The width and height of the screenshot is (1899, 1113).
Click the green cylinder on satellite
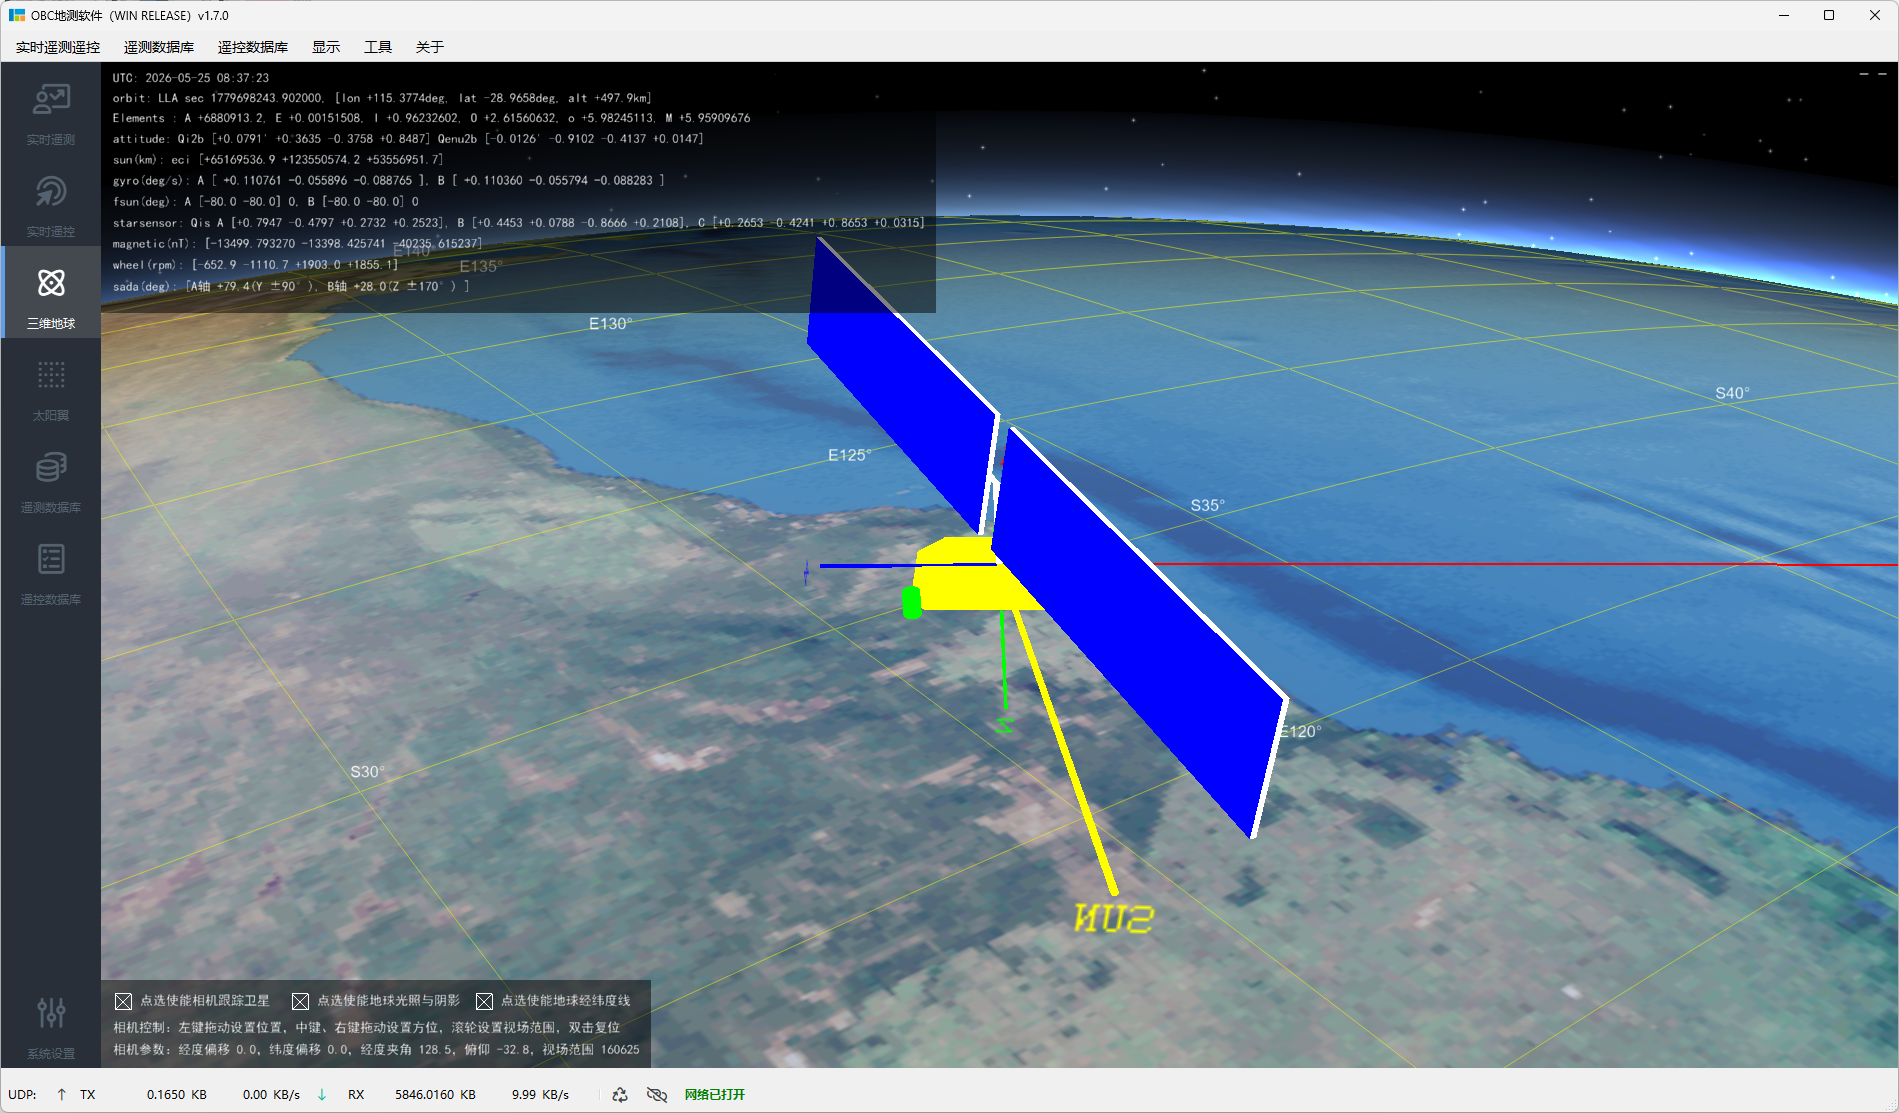click(911, 603)
